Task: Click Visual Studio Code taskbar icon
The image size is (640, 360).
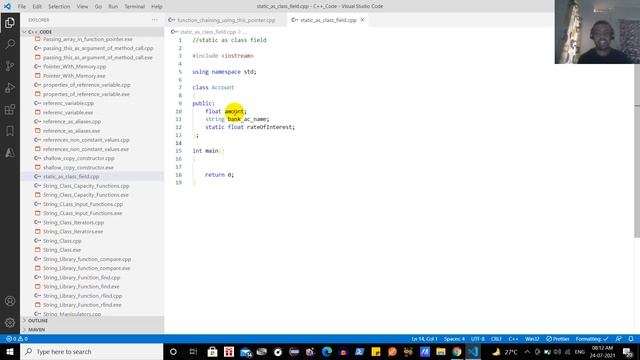Action: point(473,351)
